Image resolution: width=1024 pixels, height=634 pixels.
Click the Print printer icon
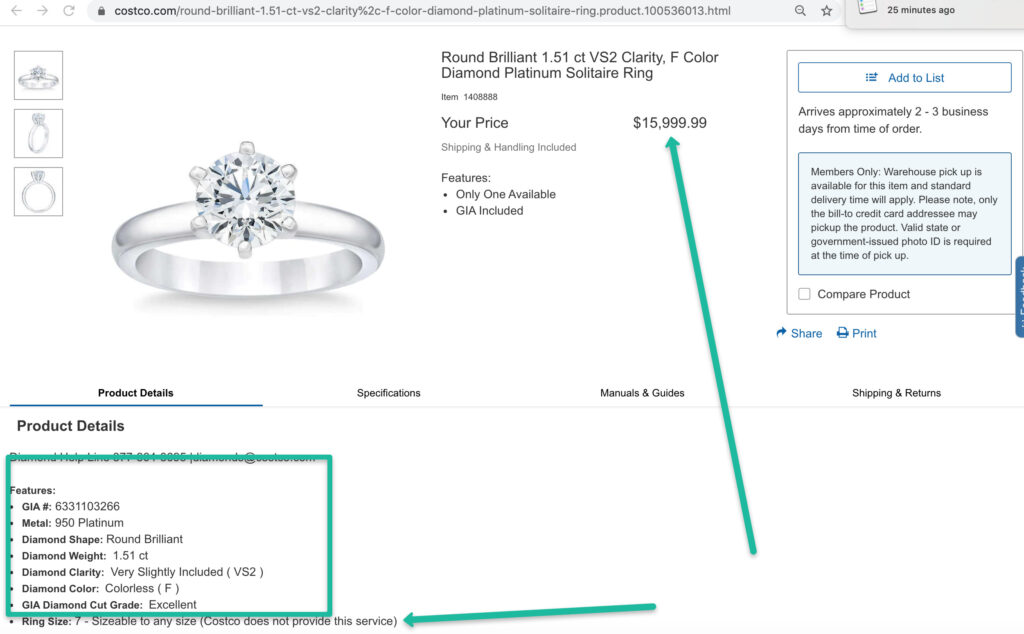coord(843,333)
